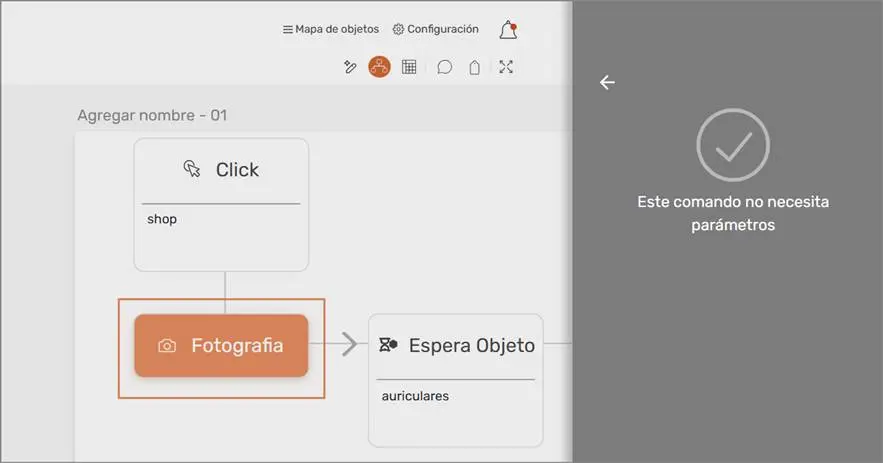Click the cursor icon in Click node

(x=192, y=169)
